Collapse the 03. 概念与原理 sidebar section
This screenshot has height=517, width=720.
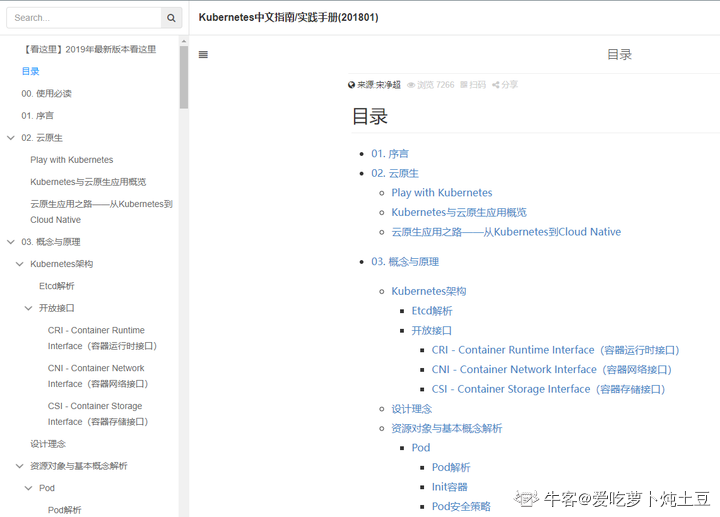pos(11,242)
